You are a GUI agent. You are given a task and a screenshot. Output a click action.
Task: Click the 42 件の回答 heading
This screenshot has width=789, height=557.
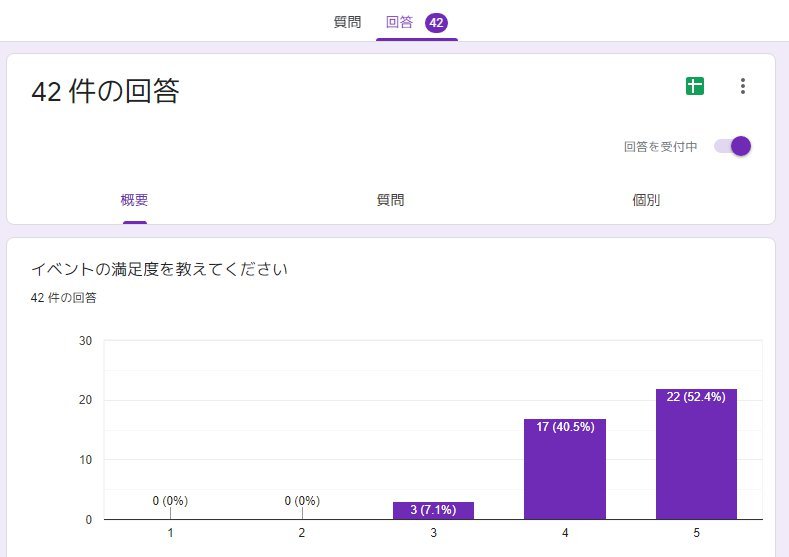[x=105, y=91]
